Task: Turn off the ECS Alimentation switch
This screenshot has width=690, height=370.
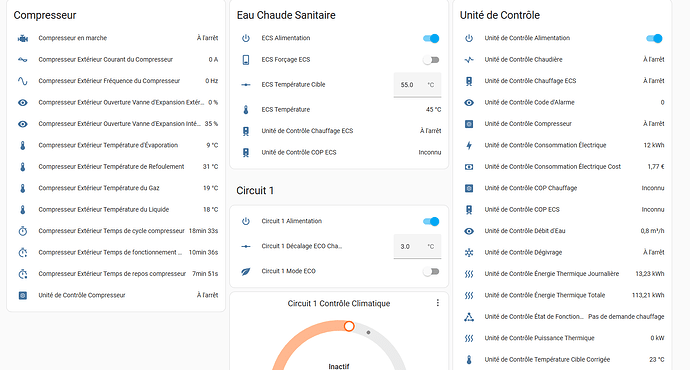Action: click(431, 38)
